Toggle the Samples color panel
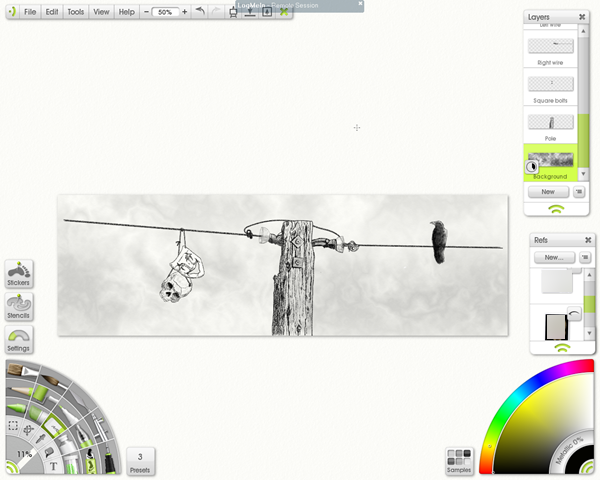 [459, 461]
